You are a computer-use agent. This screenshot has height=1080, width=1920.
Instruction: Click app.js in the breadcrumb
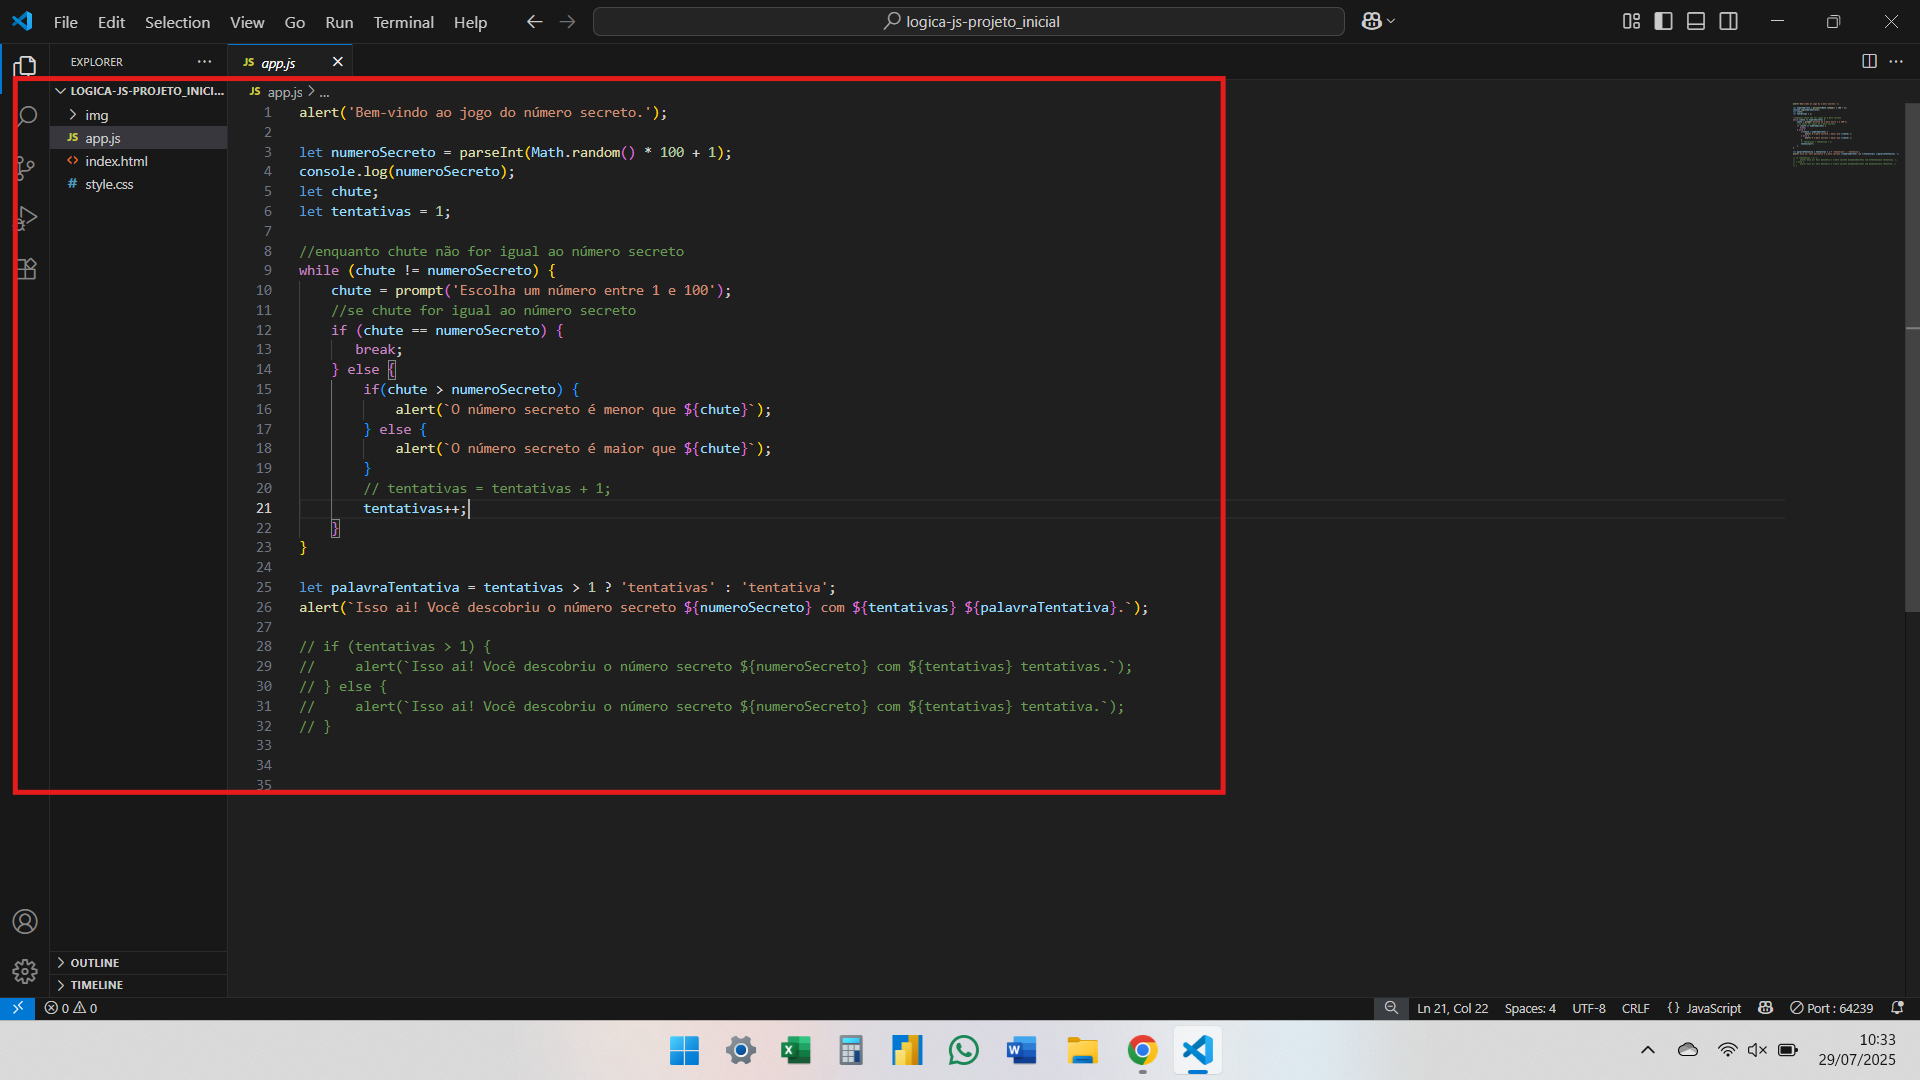(x=285, y=92)
